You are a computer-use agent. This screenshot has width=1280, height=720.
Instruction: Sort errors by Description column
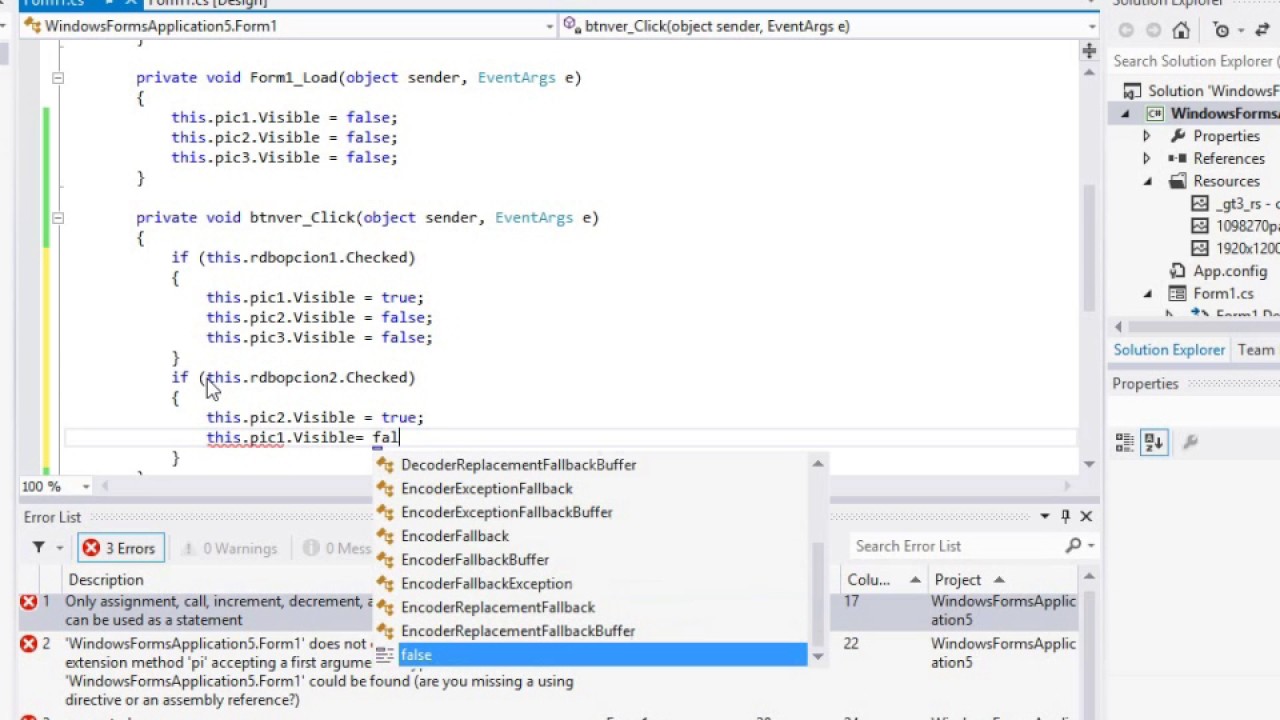click(106, 580)
